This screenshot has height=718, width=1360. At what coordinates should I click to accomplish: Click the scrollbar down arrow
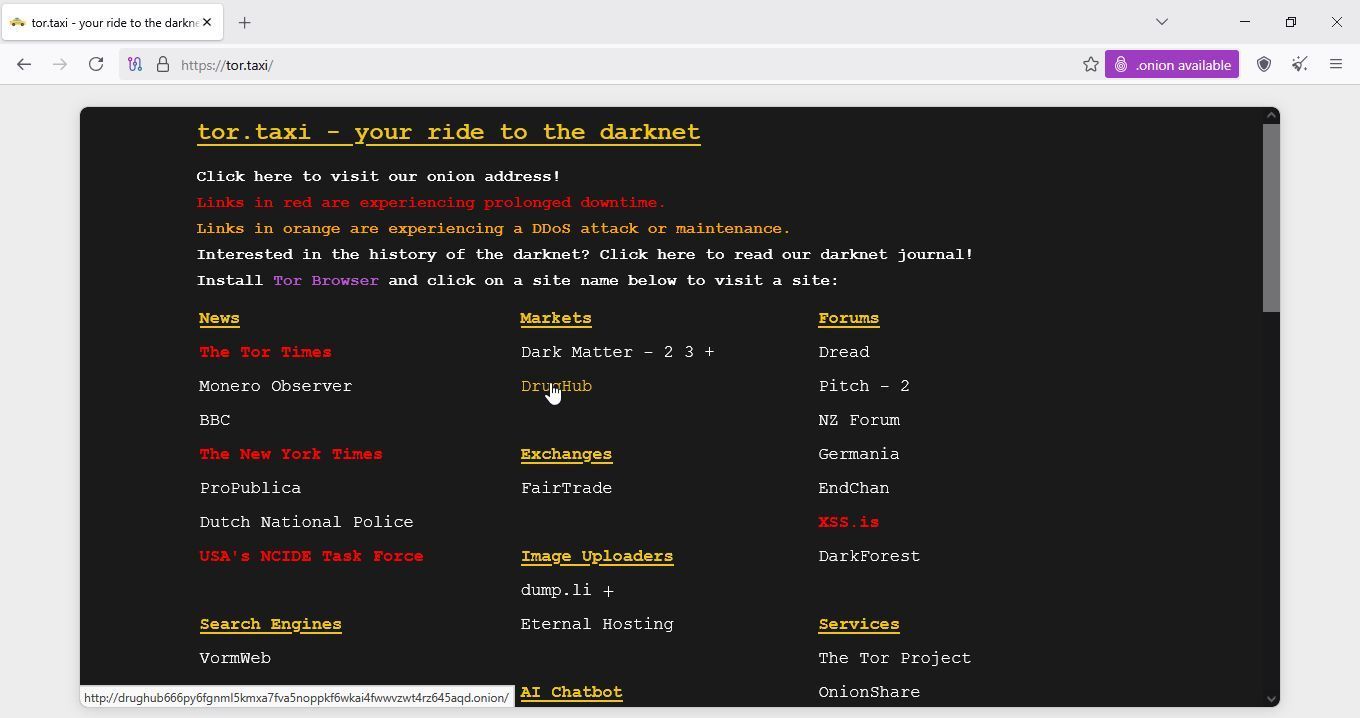1271,699
